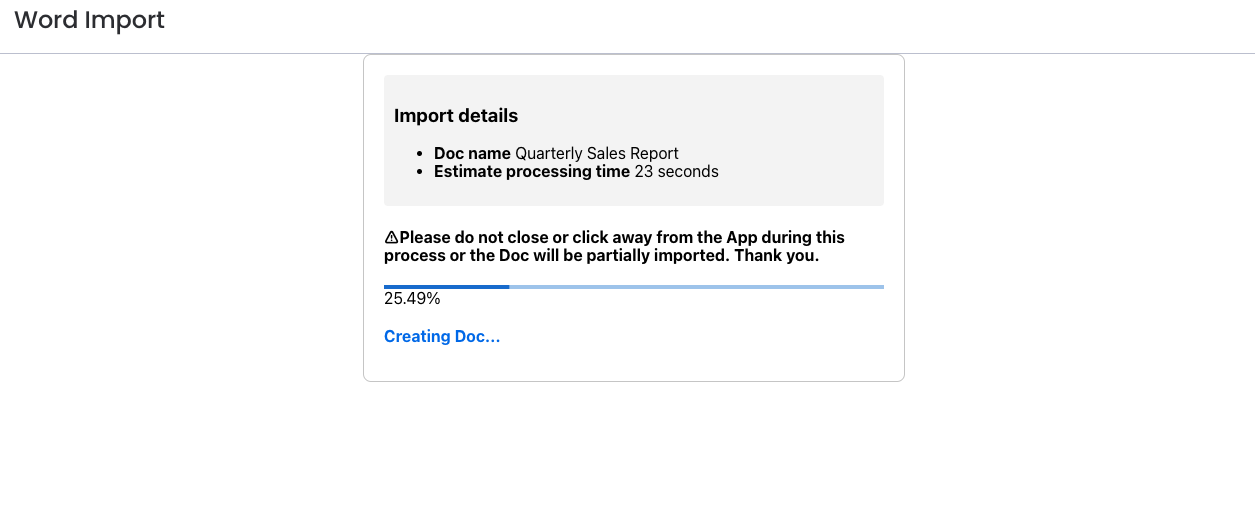Image resolution: width=1255 pixels, height=506 pixels.
Task: Click the word 'App' in warning message
Action: tap(742, 238)
